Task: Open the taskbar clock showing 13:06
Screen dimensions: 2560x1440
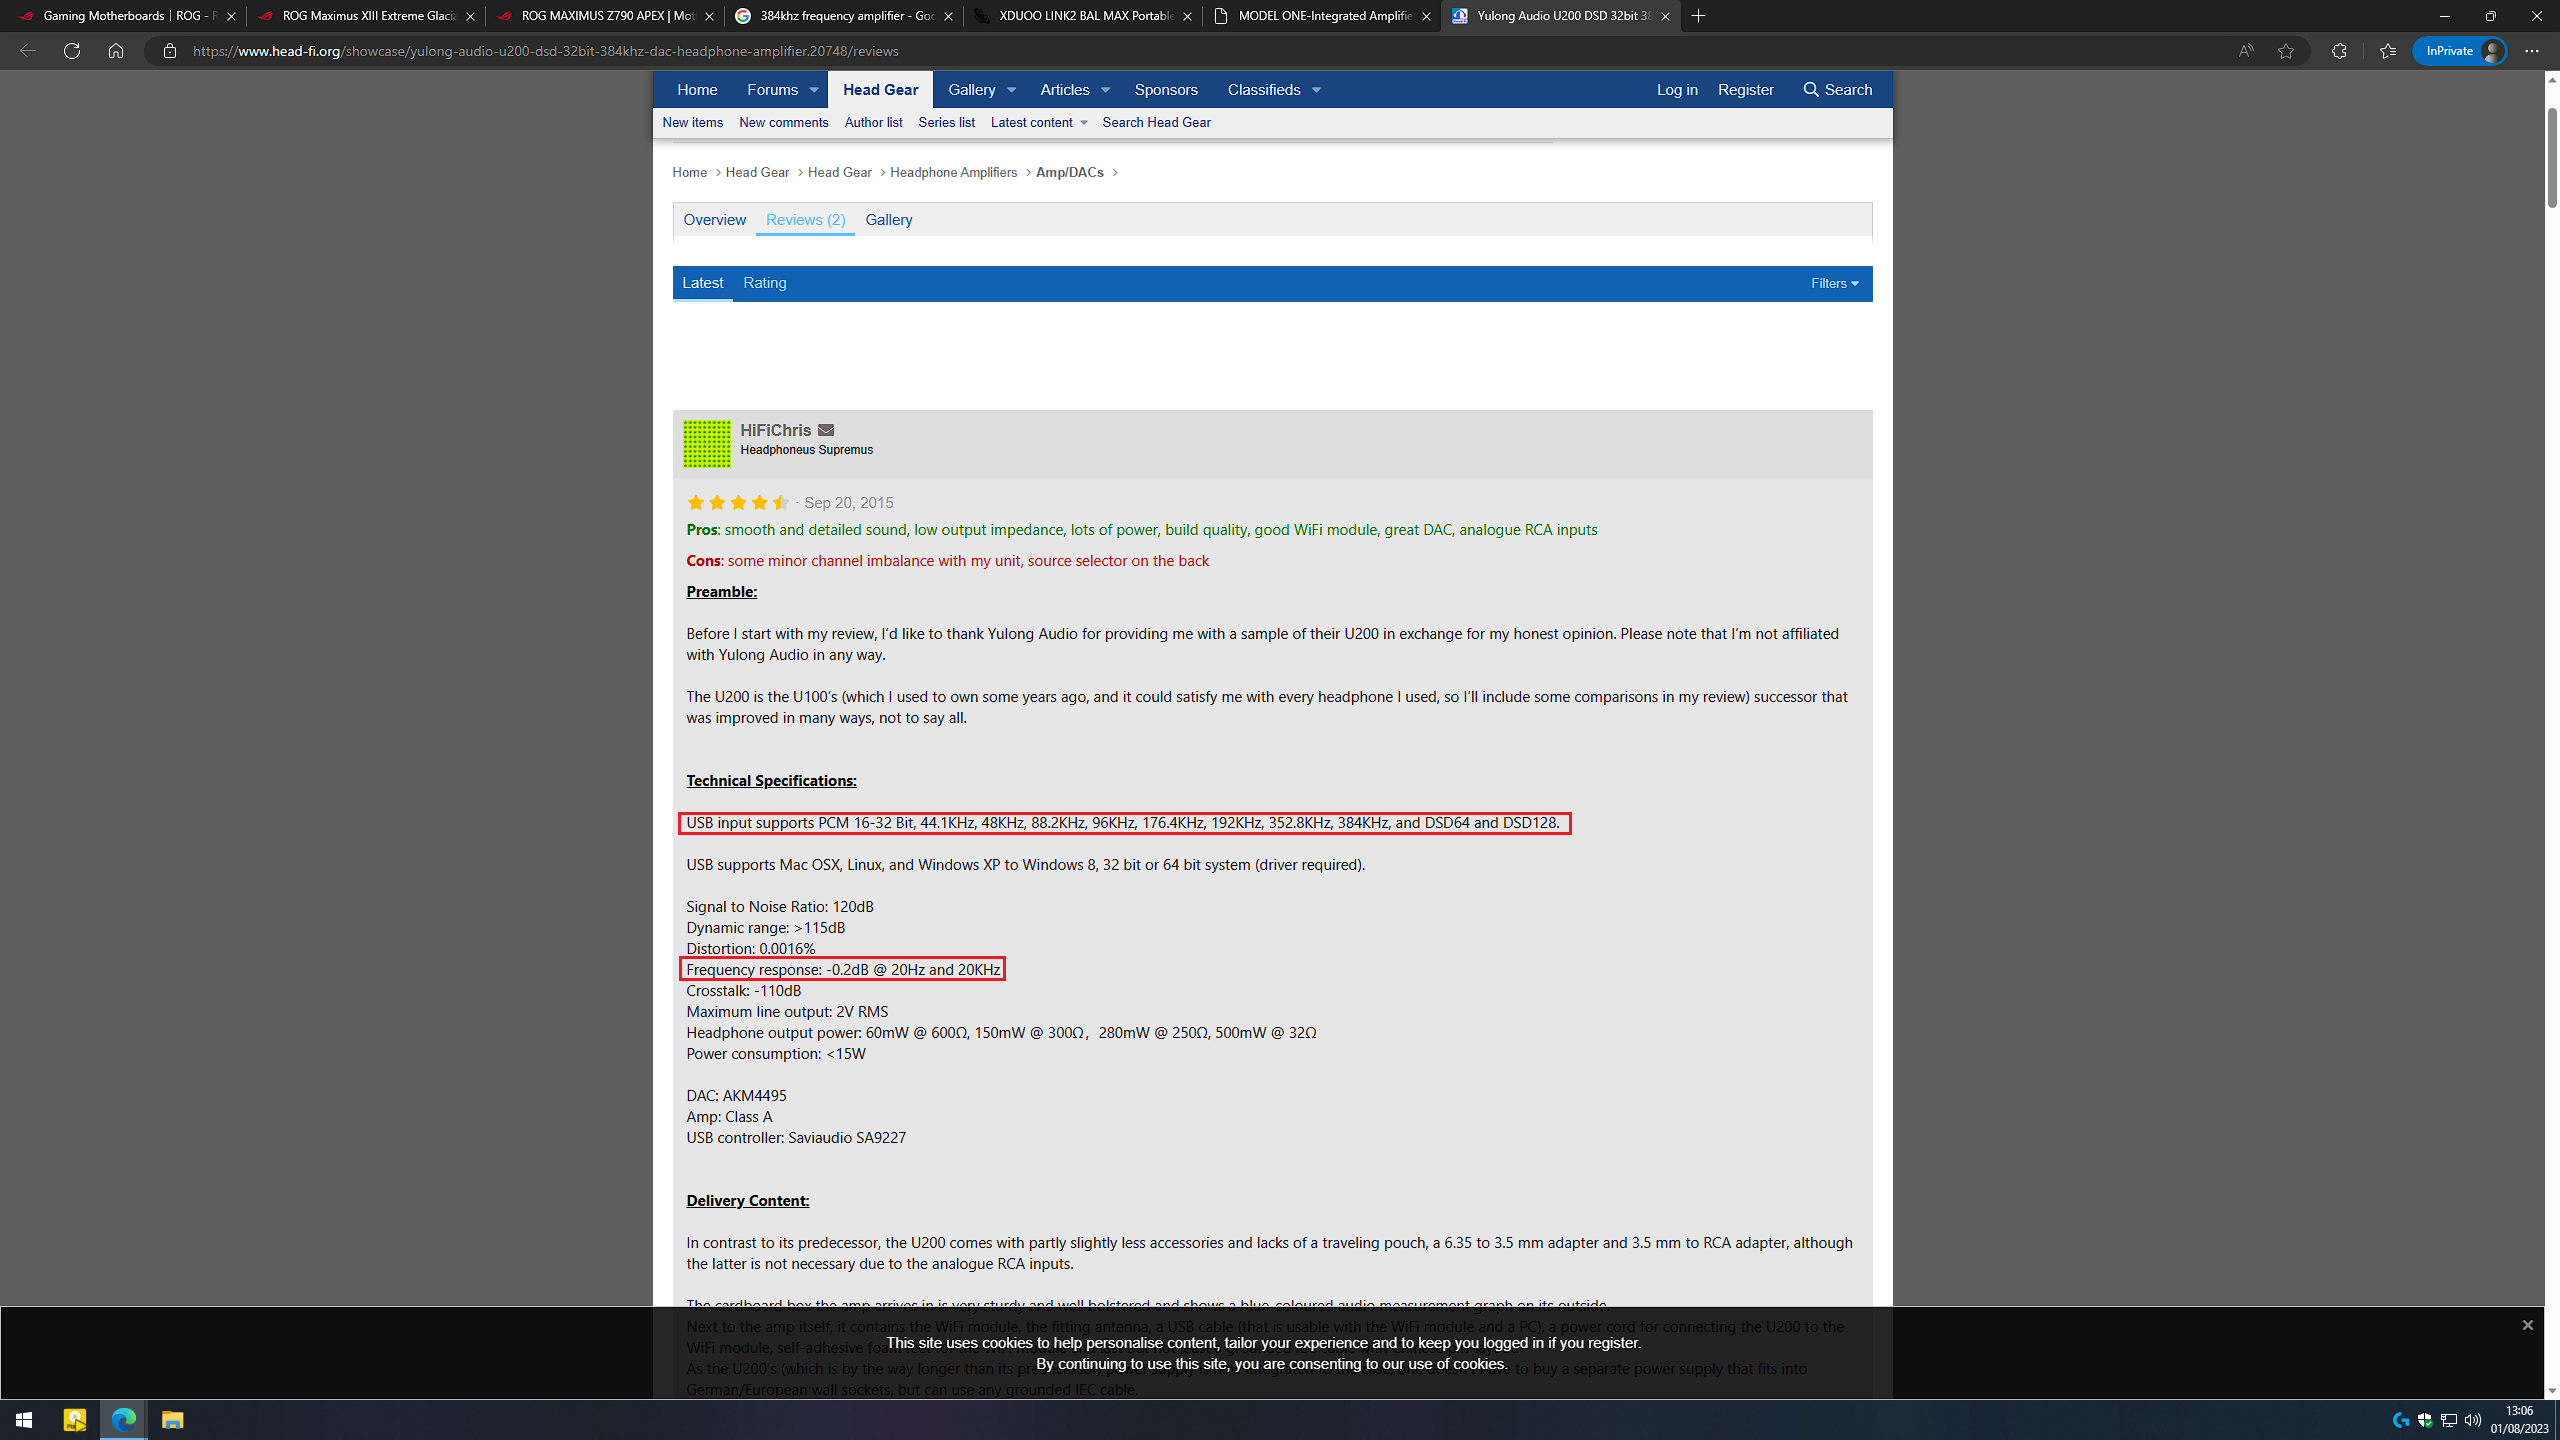Action: pos(2520,1420)
